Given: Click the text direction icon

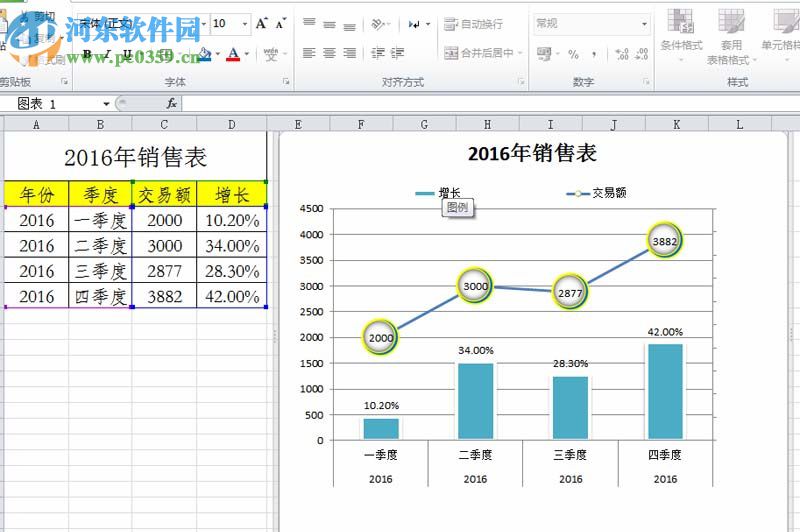Looking at the screenshot, I should click(x=415, y=23).
